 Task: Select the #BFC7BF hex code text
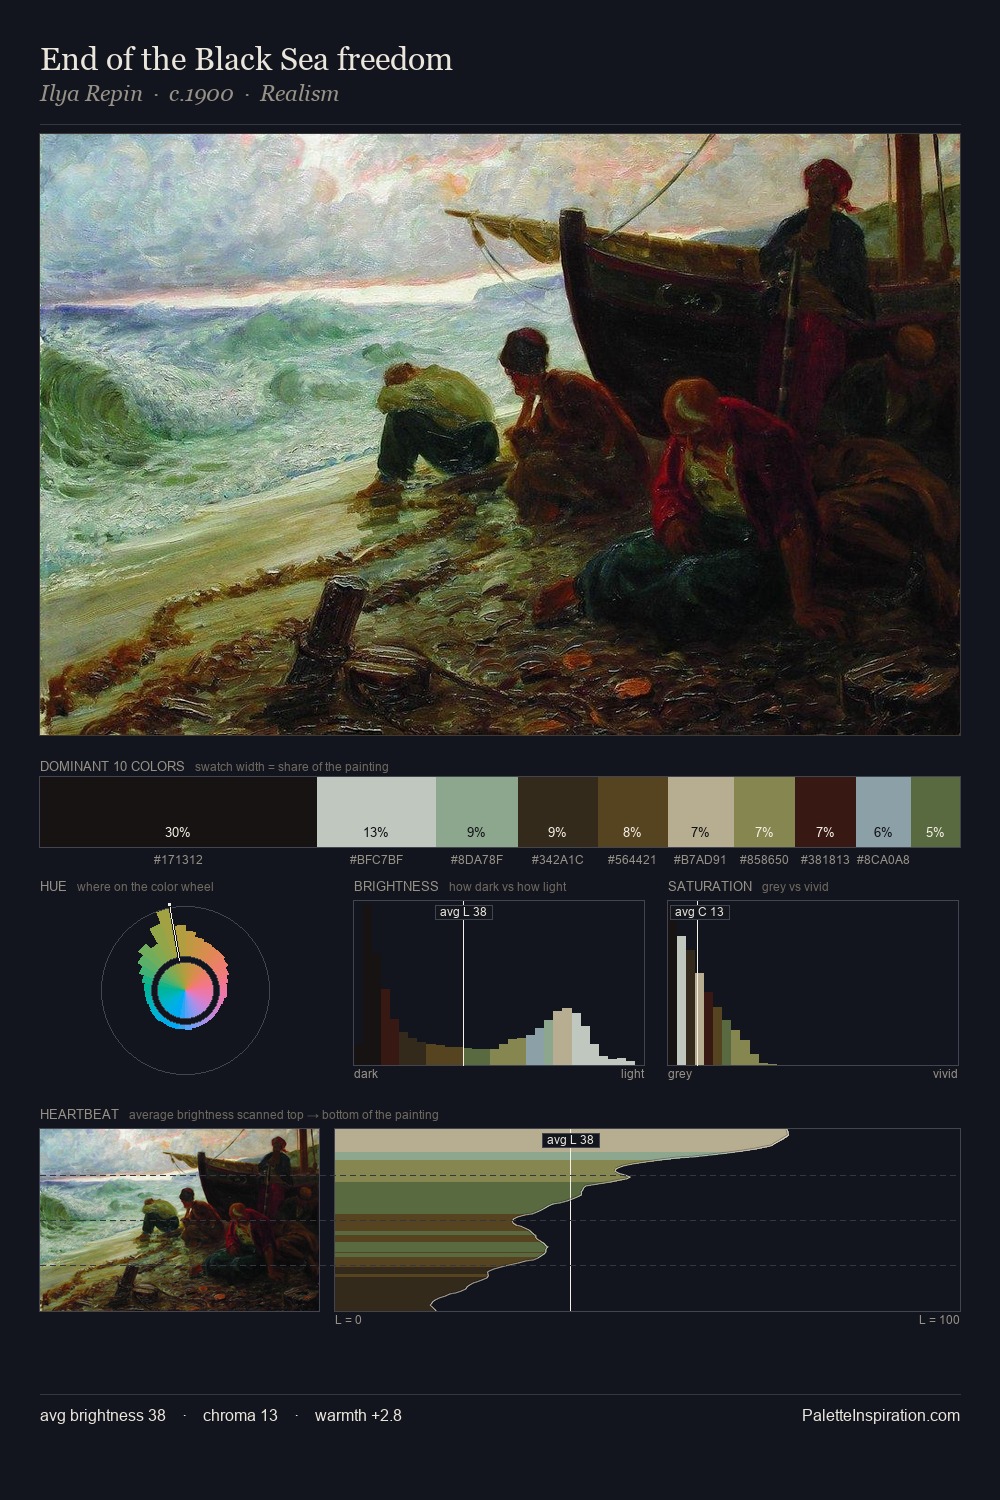376,860
